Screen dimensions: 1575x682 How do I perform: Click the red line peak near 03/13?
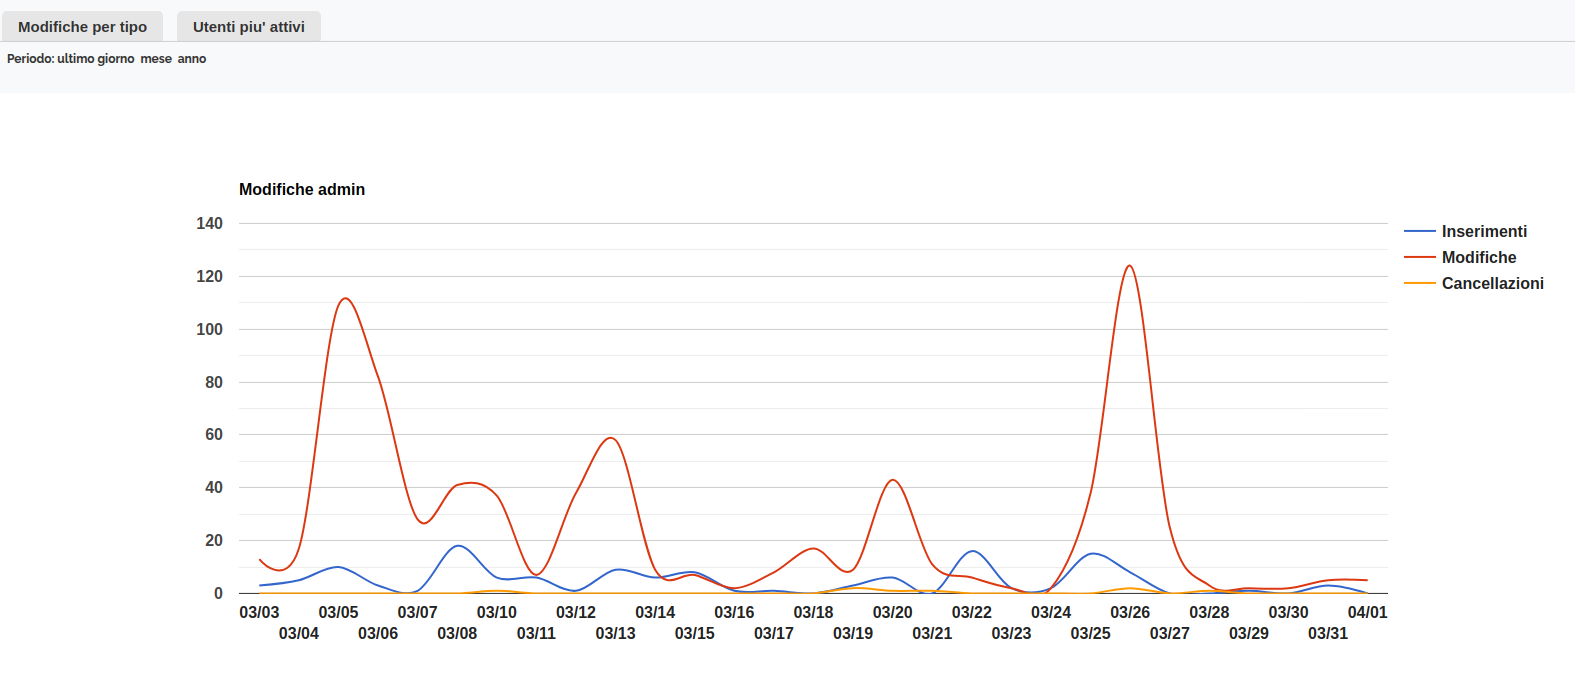point(611,438)
